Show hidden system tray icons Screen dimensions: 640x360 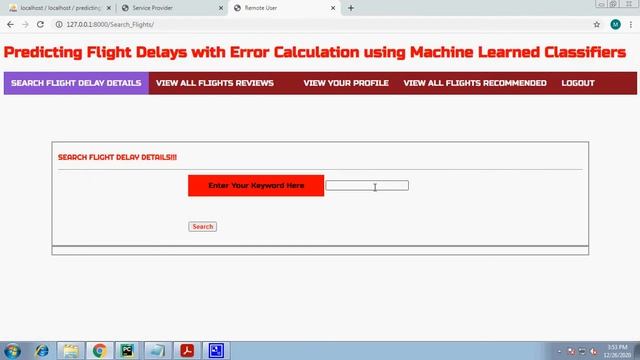coord(560,351)
